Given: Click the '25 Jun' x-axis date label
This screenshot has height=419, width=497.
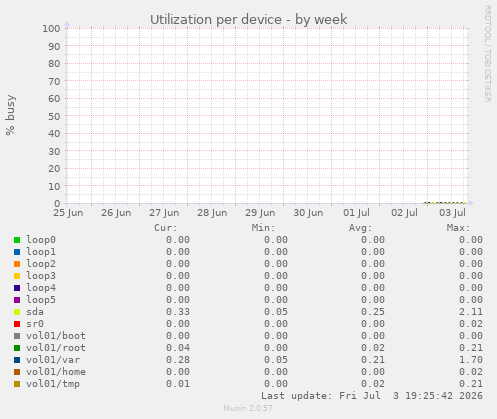Looking at the screenshot, I should (x=68, y=213).
